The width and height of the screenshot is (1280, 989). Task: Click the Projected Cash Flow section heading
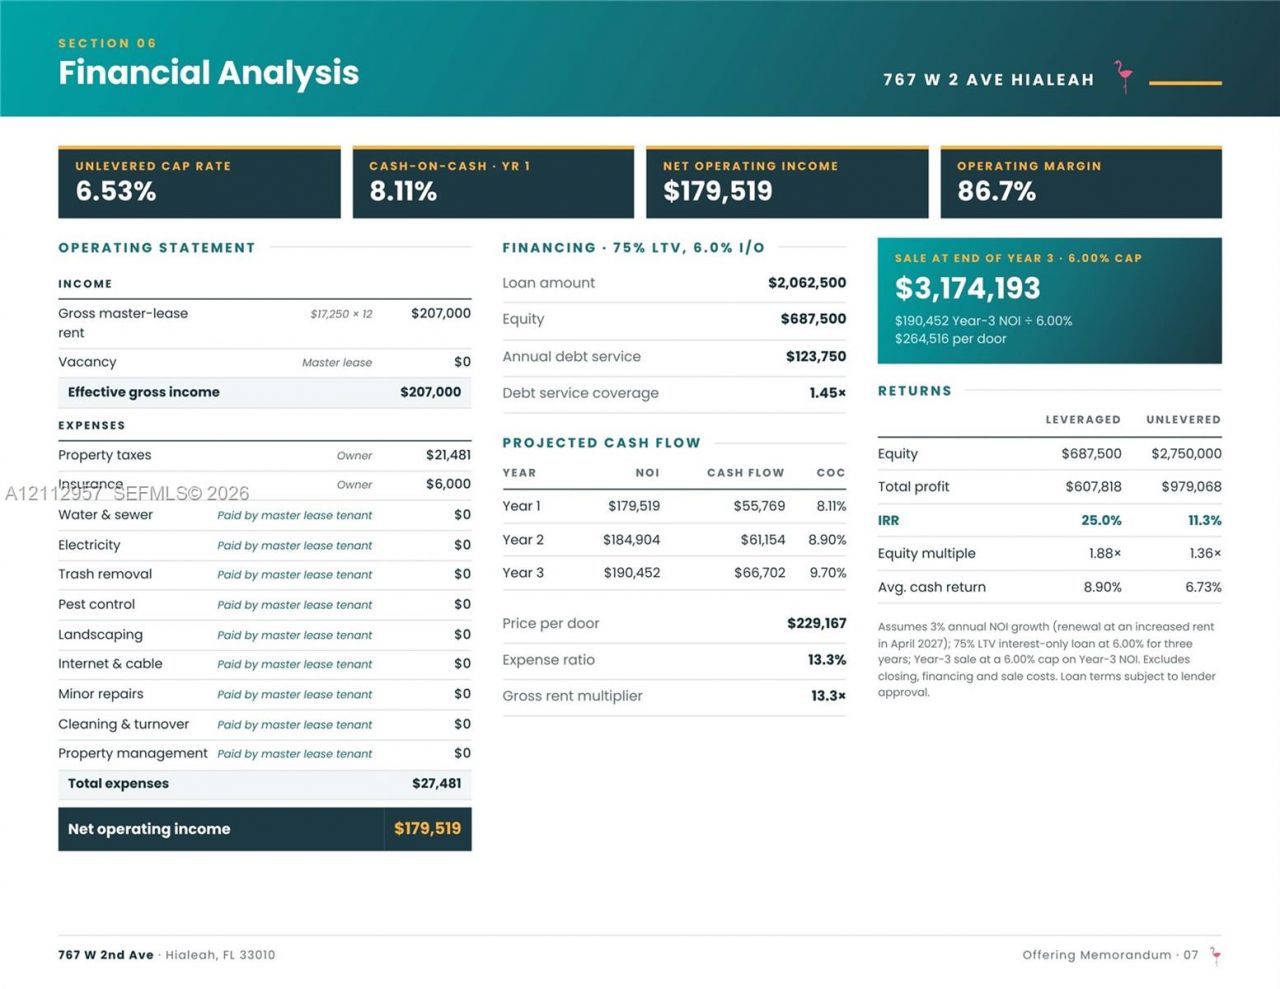point(601,443)
